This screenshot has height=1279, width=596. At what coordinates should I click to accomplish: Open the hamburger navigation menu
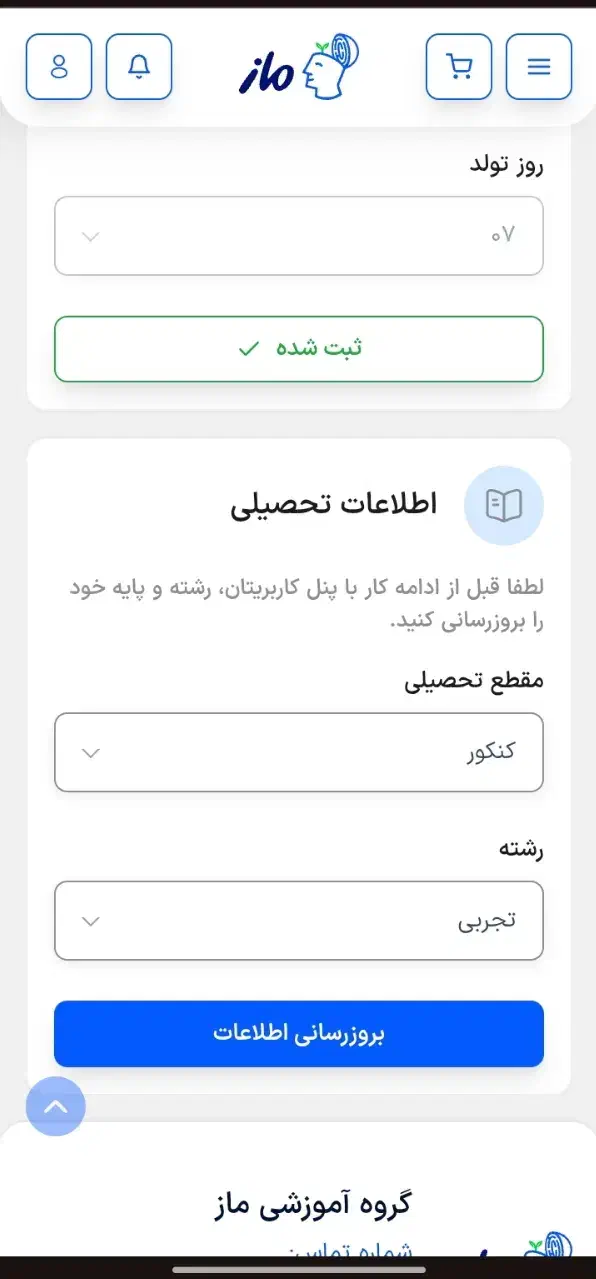(x=539, y=66)
